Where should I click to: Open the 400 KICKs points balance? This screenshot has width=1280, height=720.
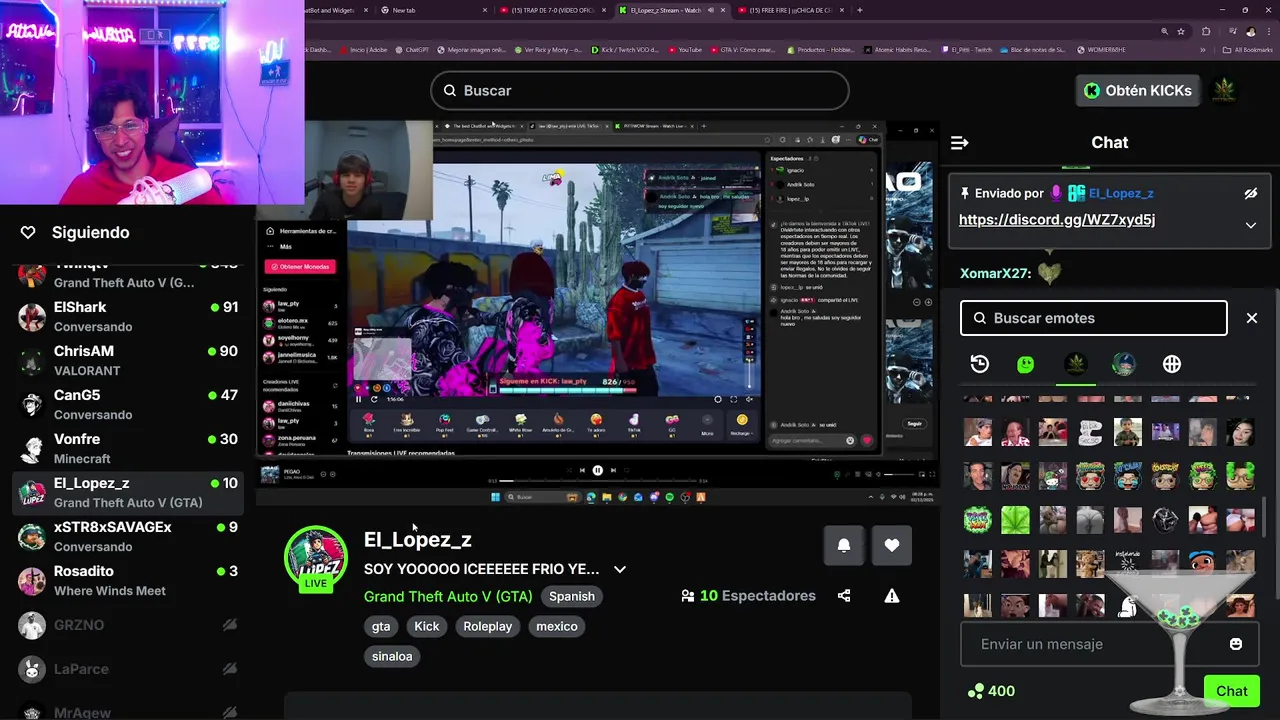tap(990, 691)
